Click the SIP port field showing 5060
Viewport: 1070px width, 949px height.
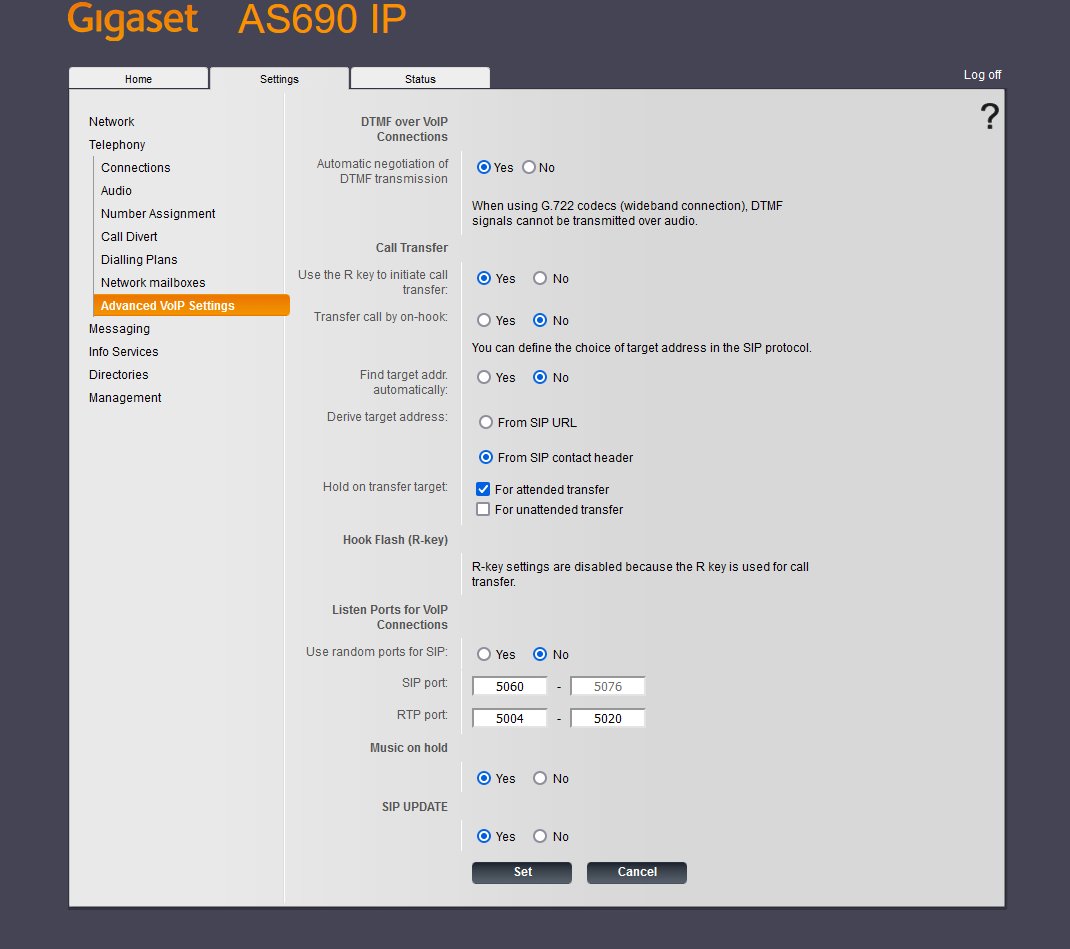tap(510, 686)
